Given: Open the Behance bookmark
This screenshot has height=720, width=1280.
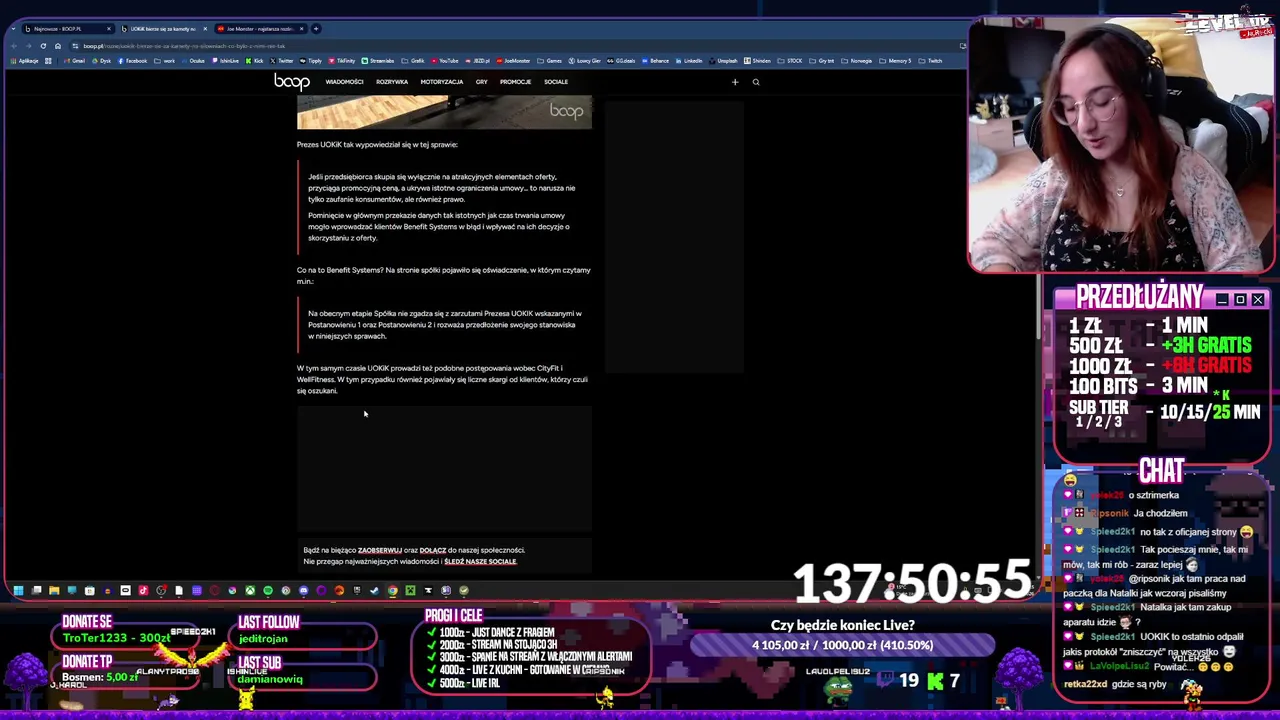Looking at the screenshot, I should point(655,61).
